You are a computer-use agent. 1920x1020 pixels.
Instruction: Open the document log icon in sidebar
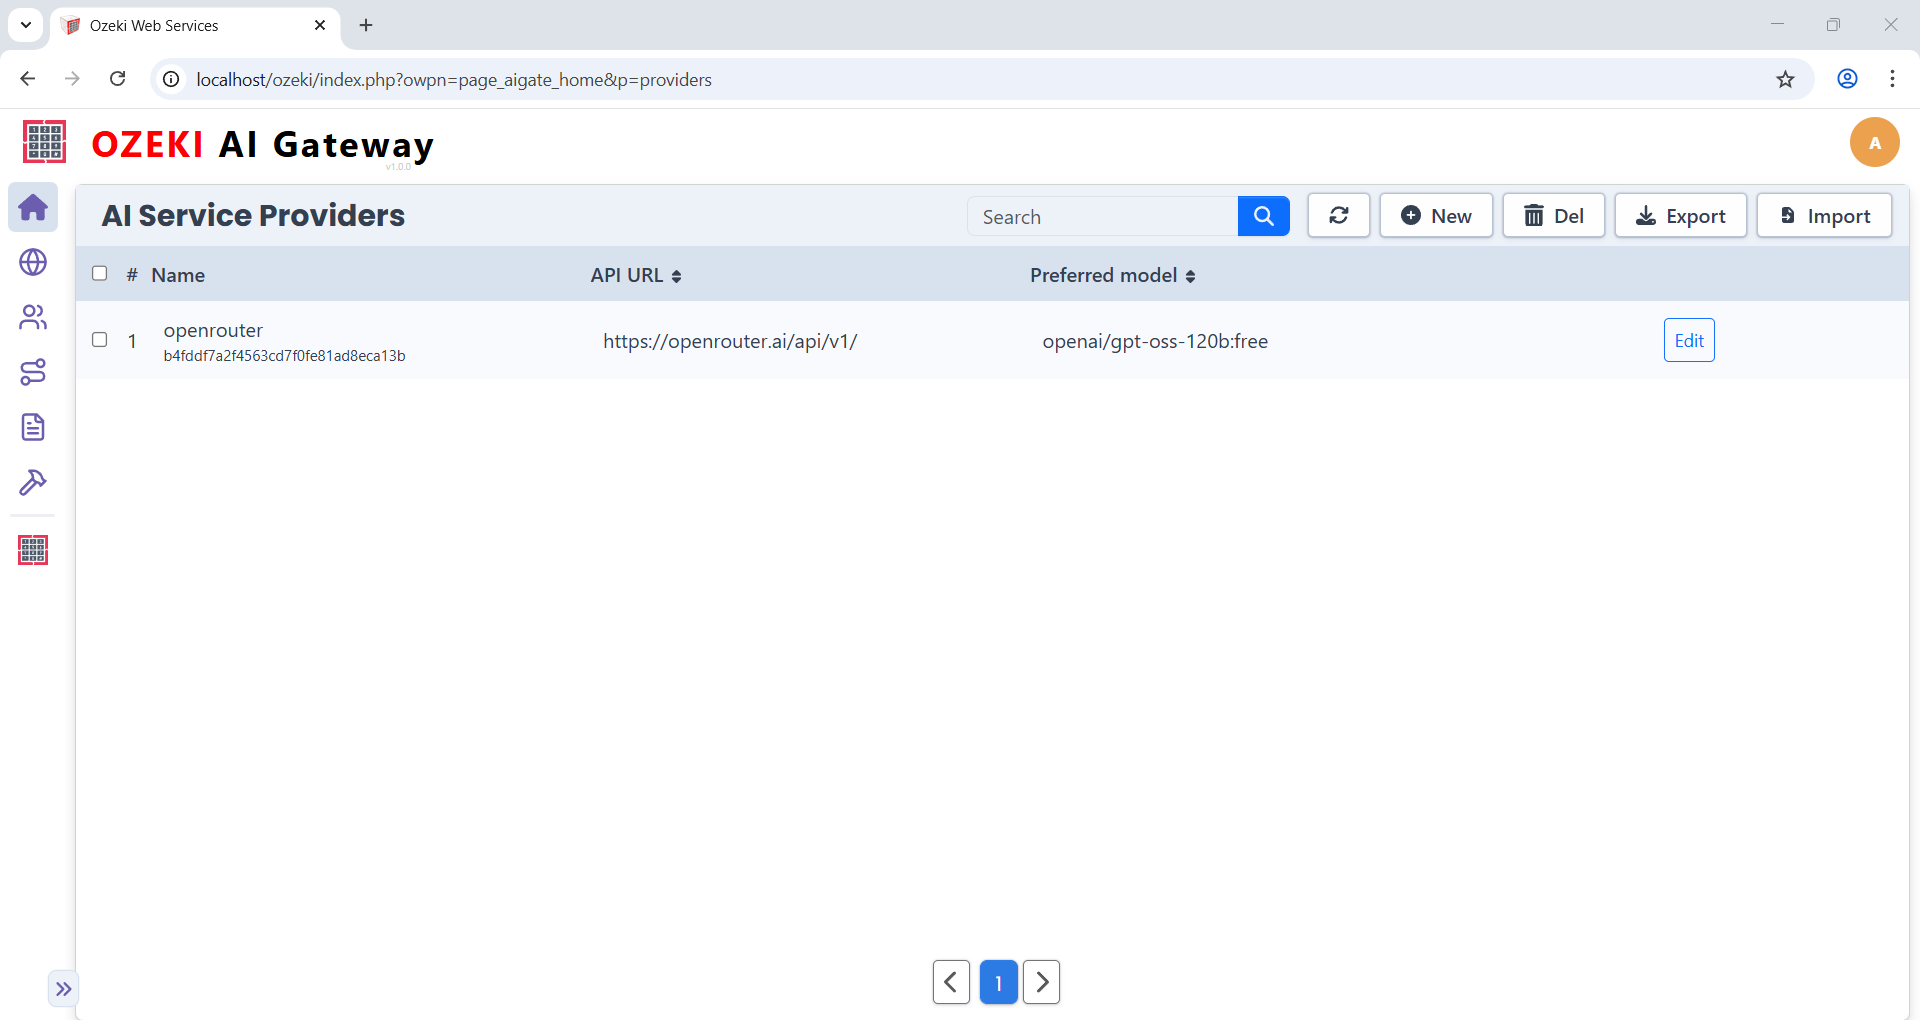tap(33, 427)
